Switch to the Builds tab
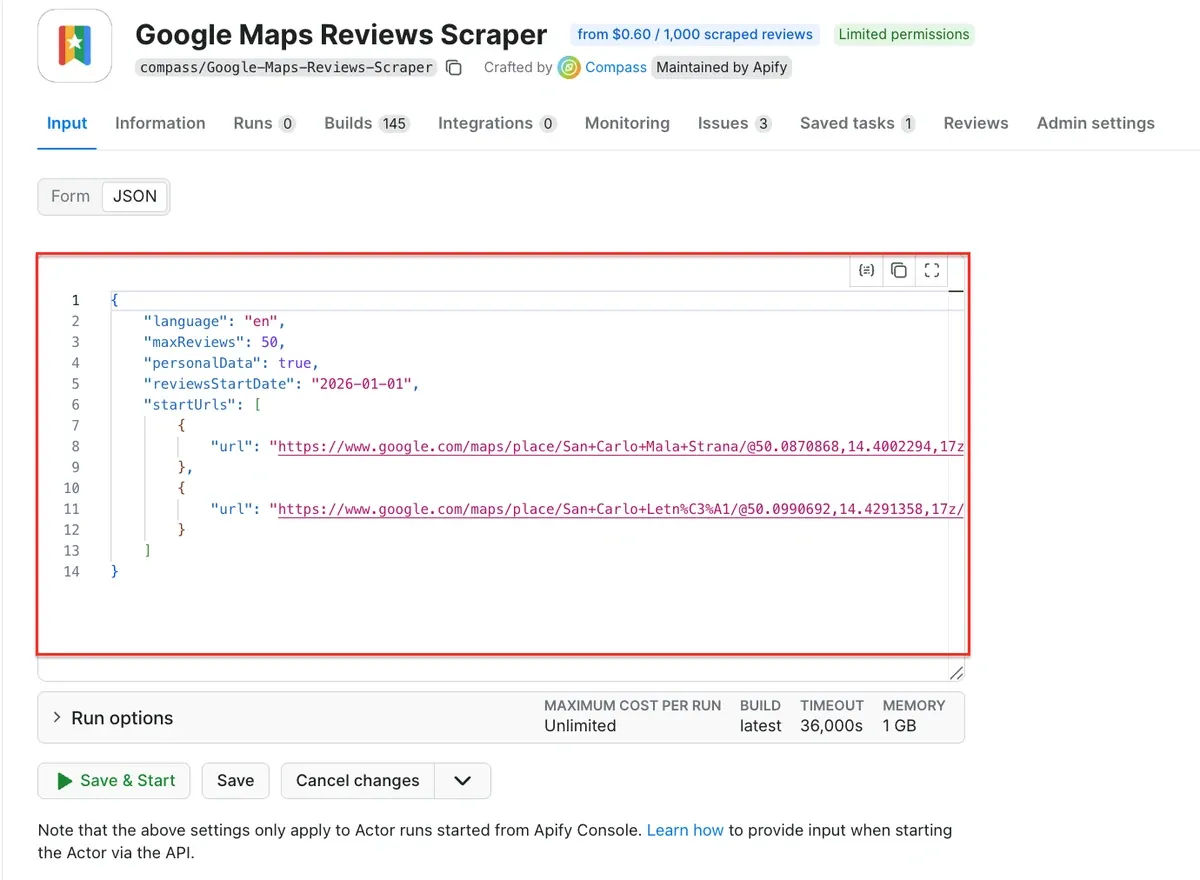Viewport: 1200px width, 880px height. [367, 123]
